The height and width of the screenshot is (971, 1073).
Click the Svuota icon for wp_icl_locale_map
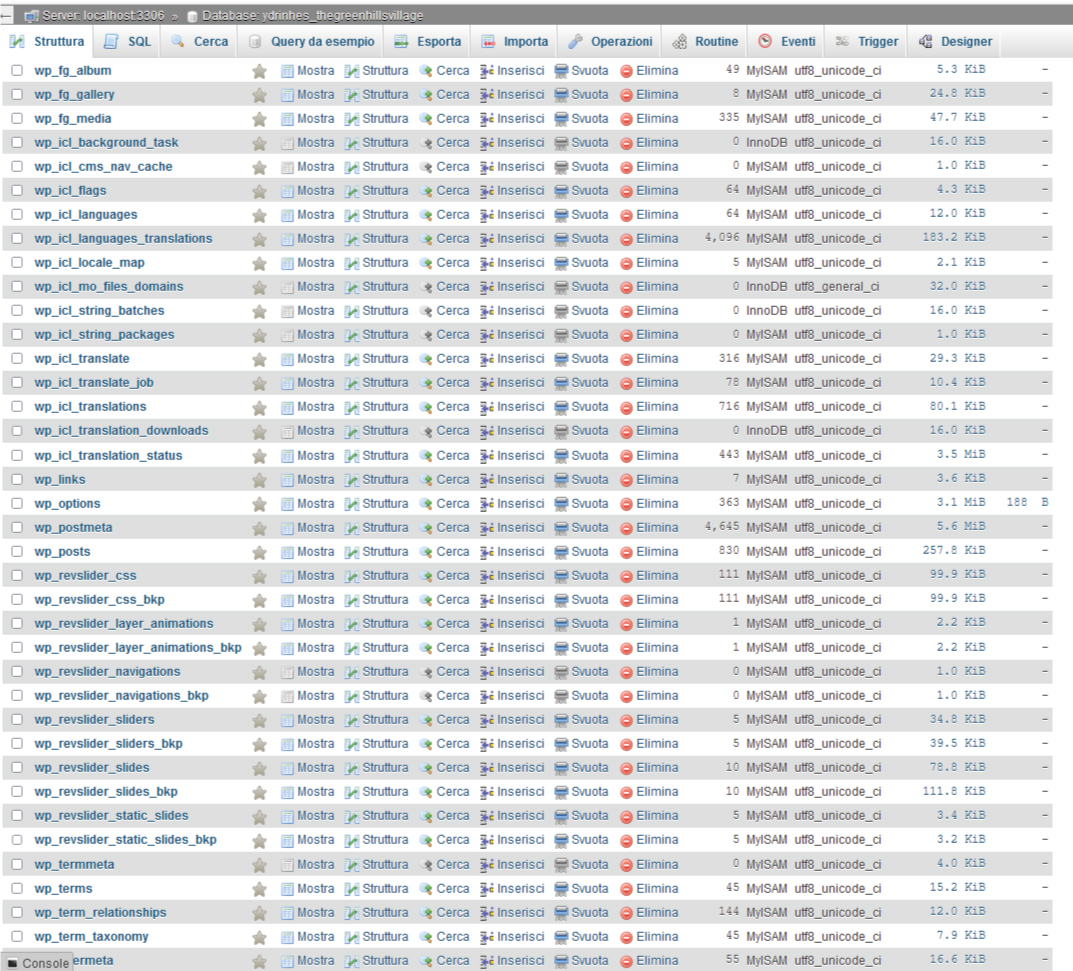tap(561, 263)
